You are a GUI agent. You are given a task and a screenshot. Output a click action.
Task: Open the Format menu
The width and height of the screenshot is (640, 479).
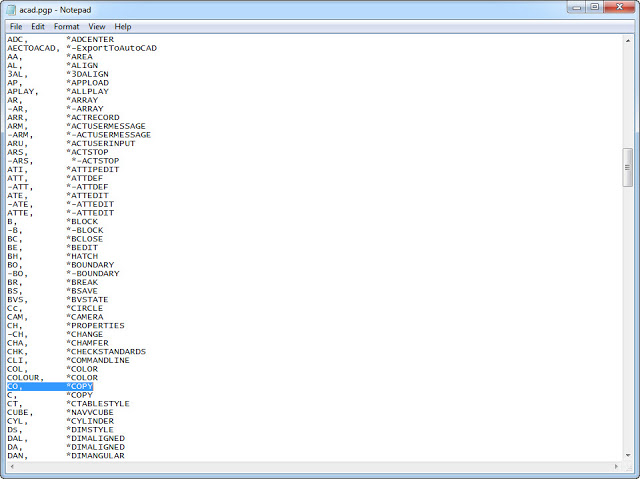pos(67,26)
